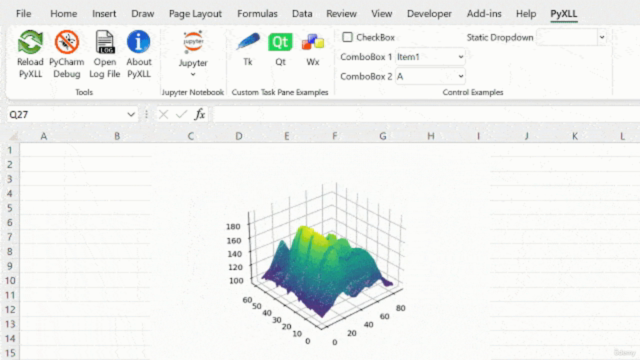The image size is (640, 360).
Task: Expand the ComboBox 1 dropdown
Action: click(x=460, y=57)
